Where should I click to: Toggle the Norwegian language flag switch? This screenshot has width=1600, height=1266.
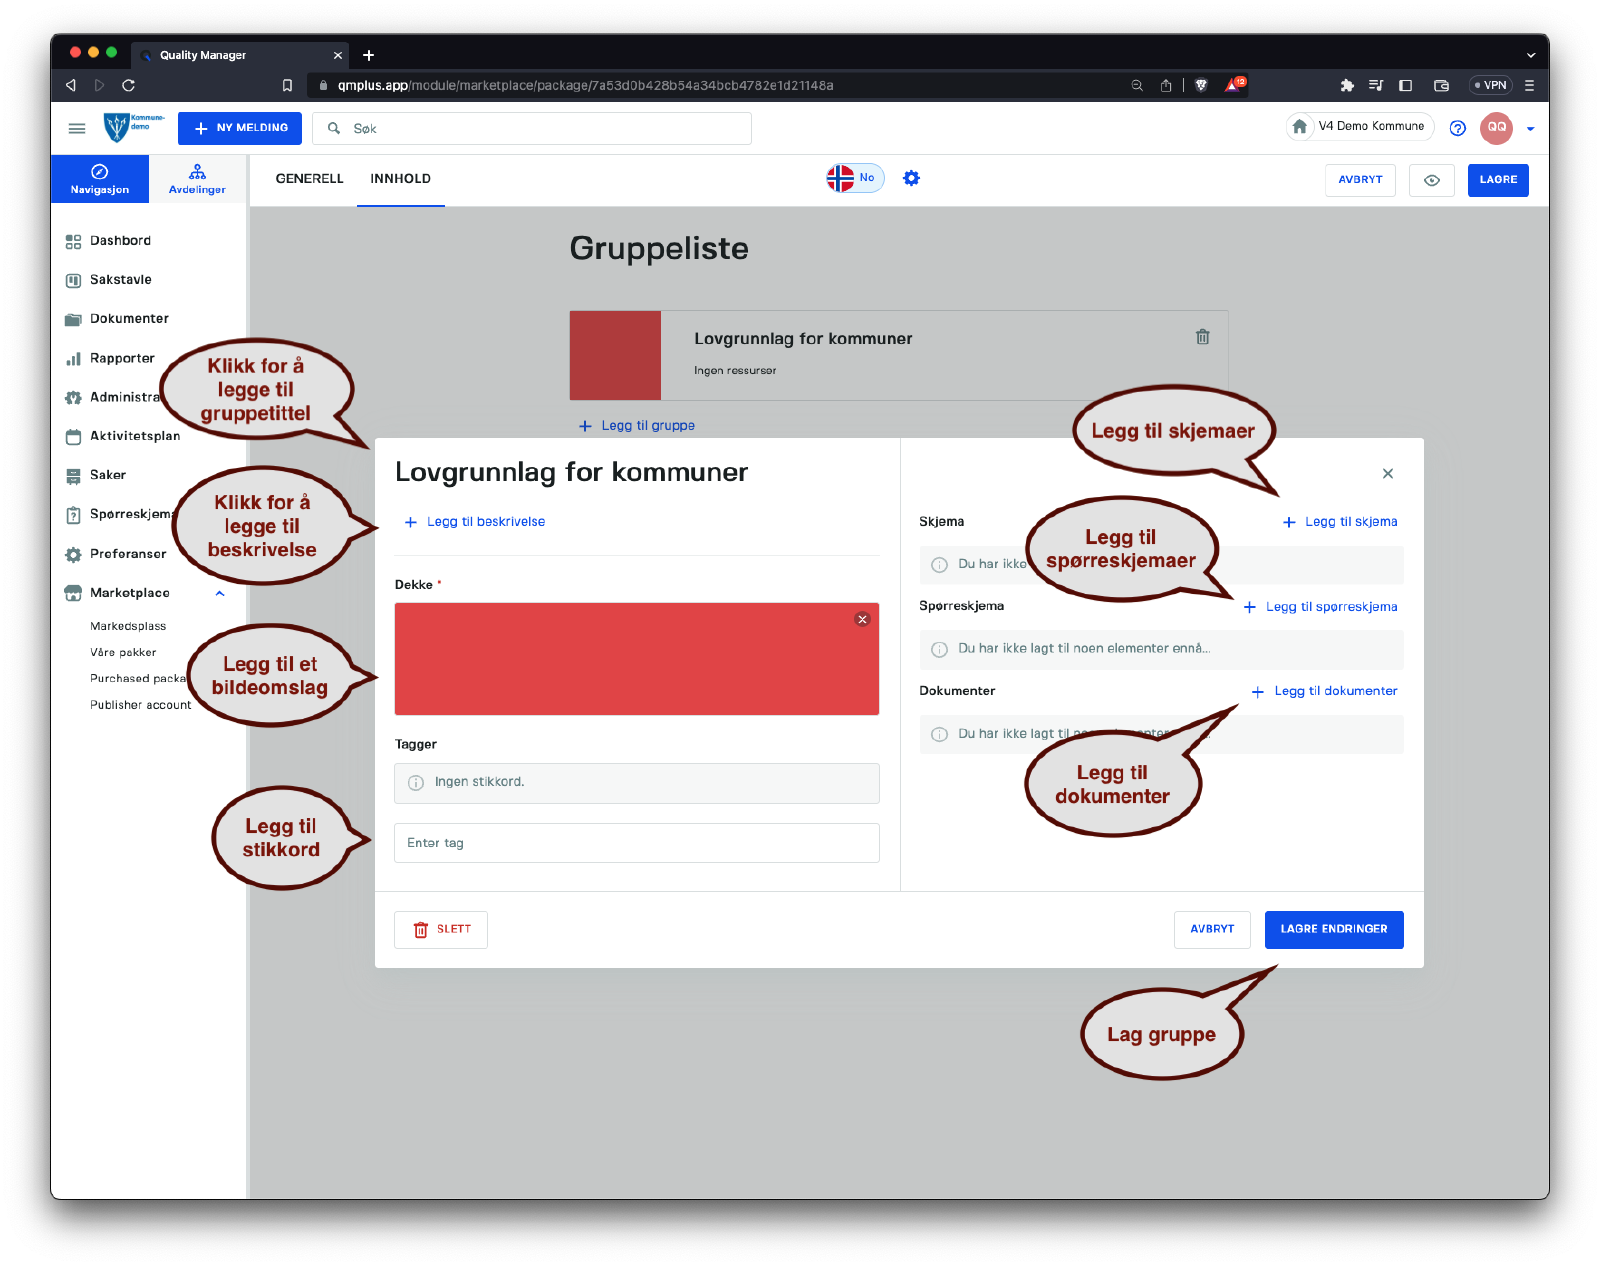(x=854, y=178)
